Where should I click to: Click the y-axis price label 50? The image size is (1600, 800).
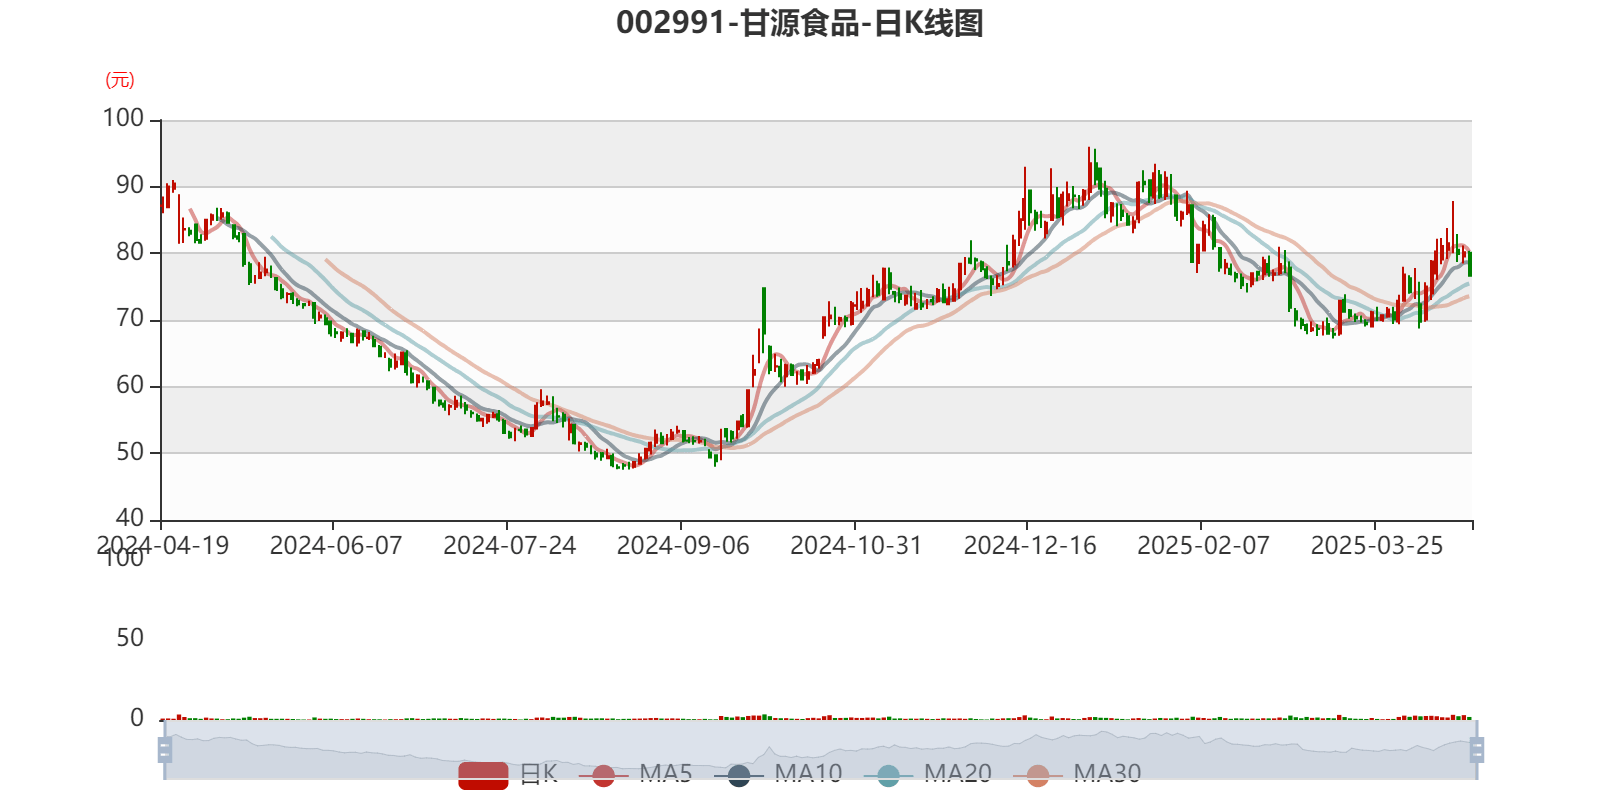coord(130,452)
